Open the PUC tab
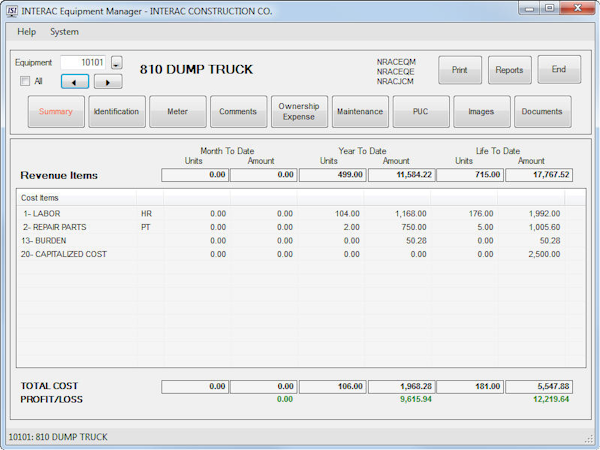 [x=421, y=112]
